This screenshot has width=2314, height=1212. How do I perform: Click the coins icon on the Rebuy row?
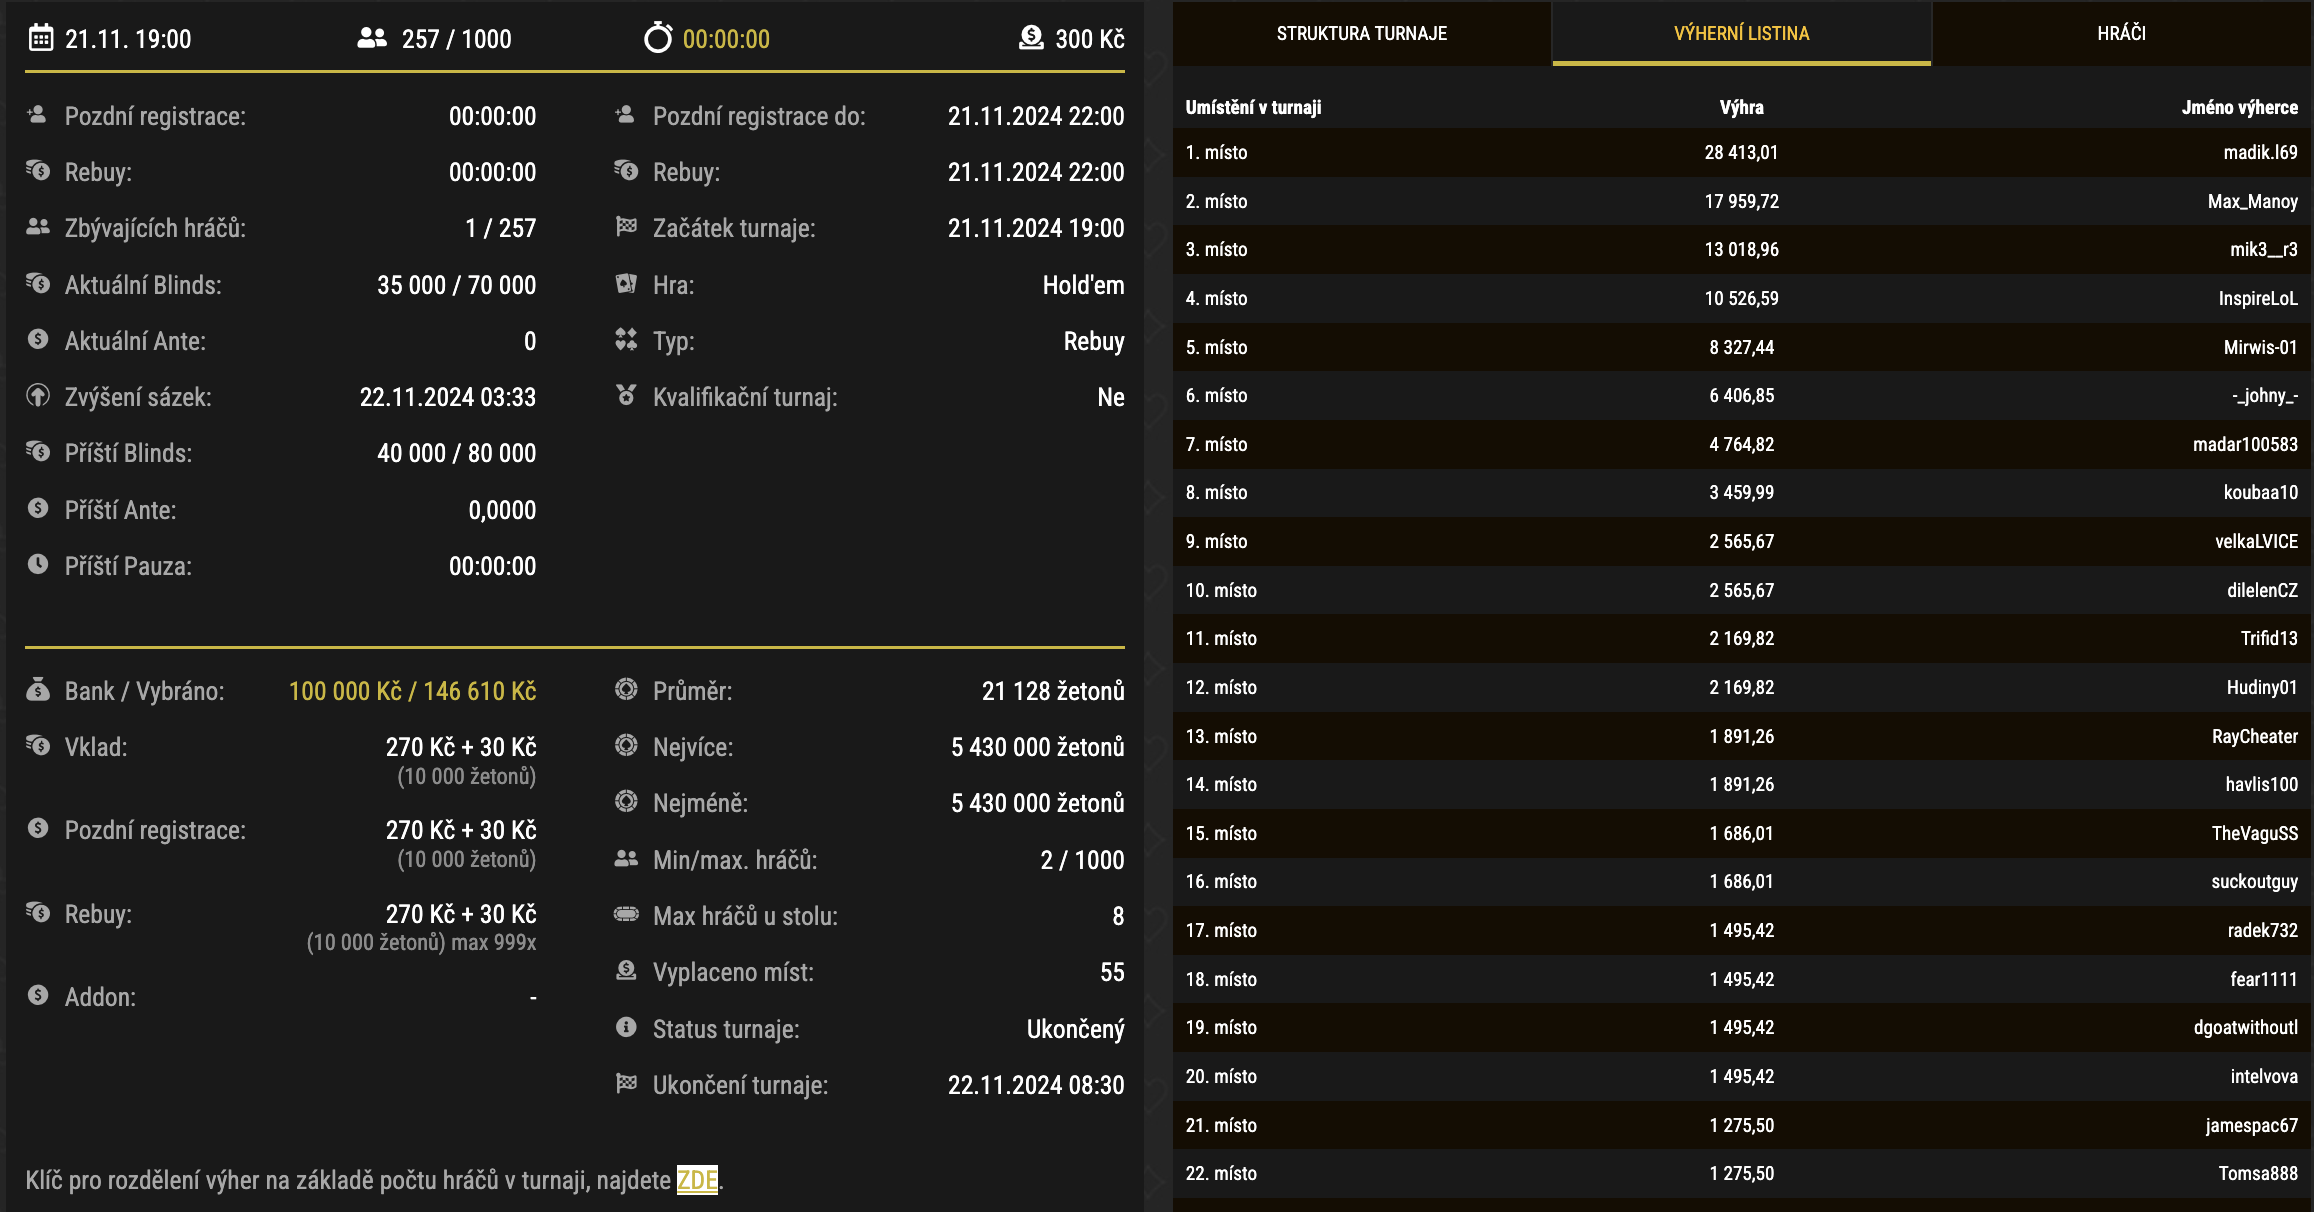pyautogui.click(x=38, y=171)
